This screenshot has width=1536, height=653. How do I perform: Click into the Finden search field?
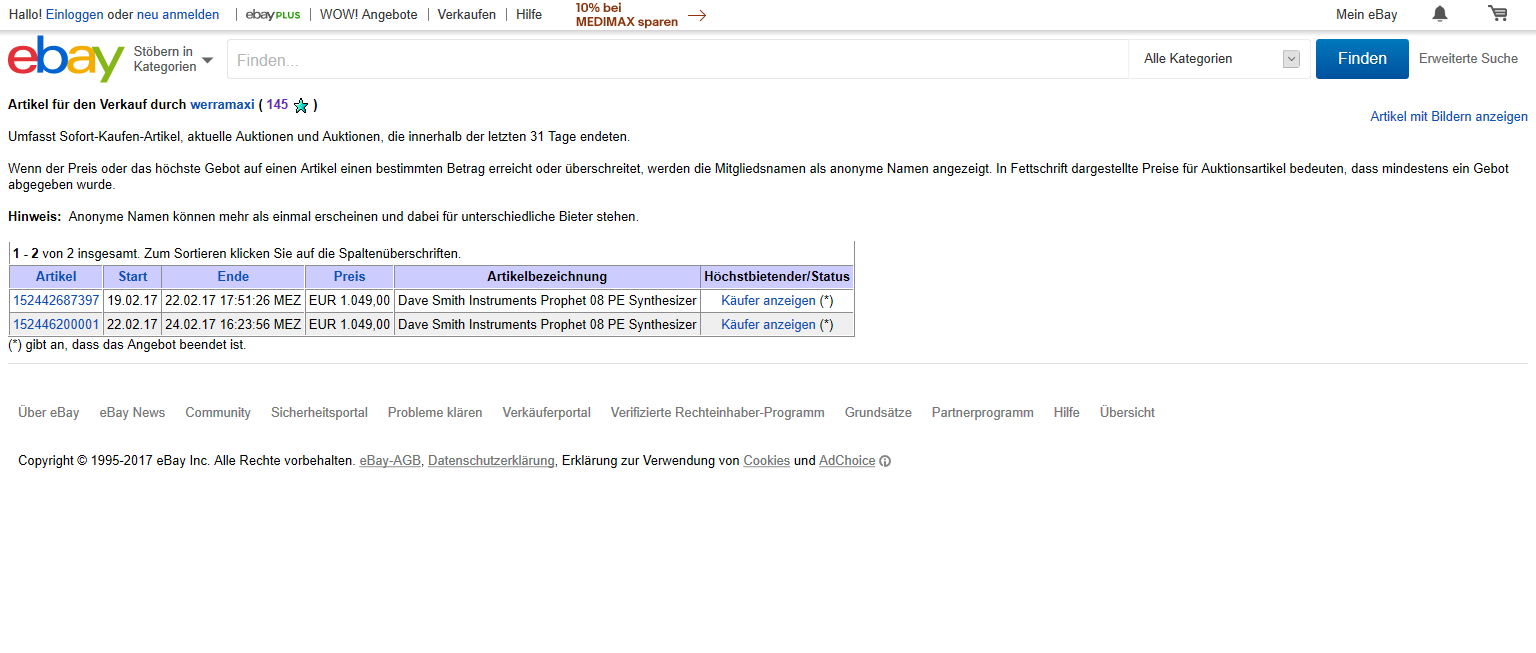tap(677, 60)
